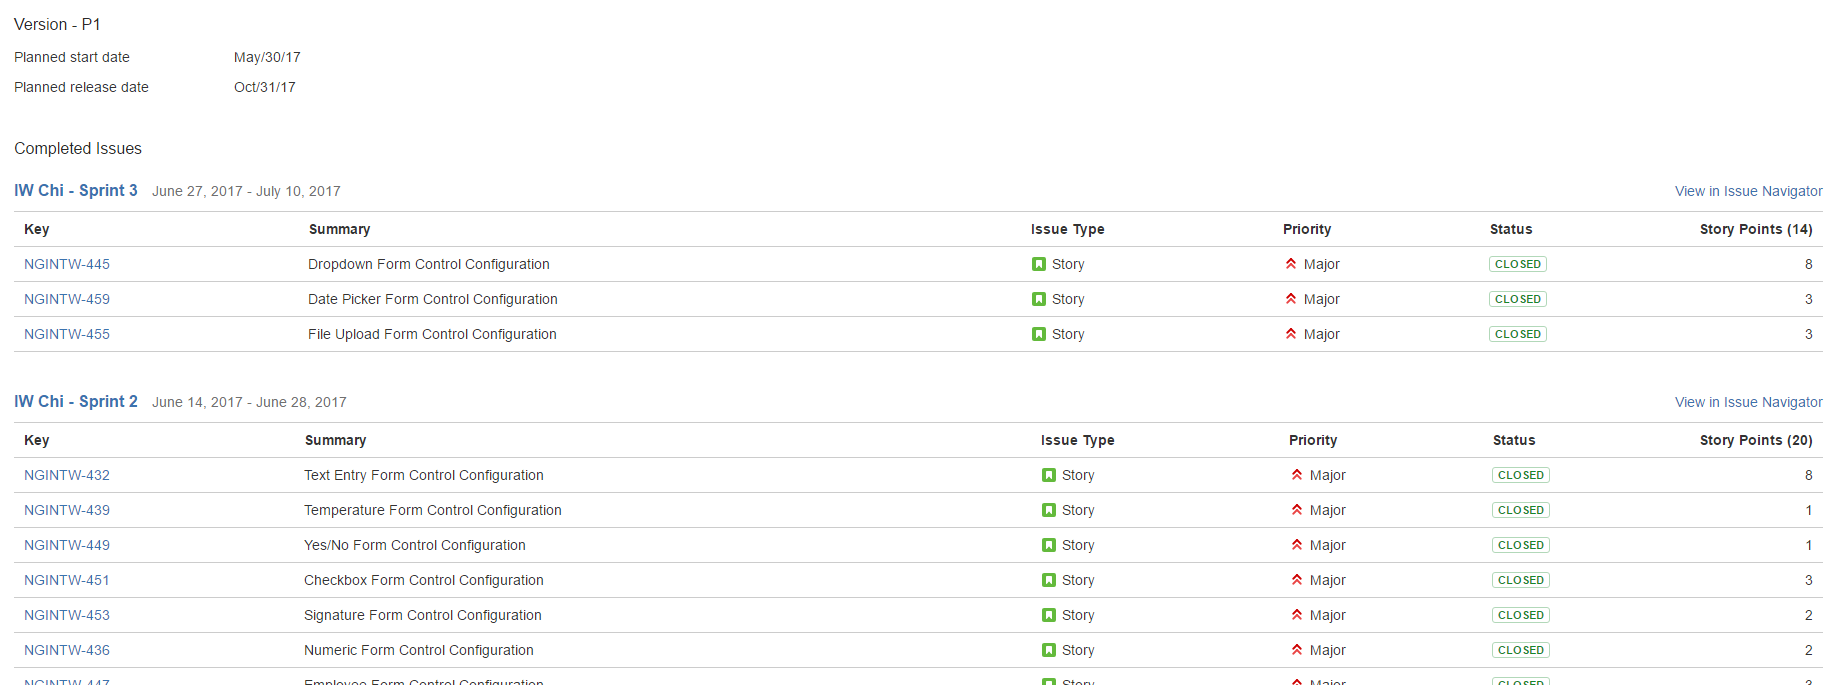Click Major priority icon for Temperature Form Control
Viewport: 1838px width, 685px height.
click(1297, 510)
